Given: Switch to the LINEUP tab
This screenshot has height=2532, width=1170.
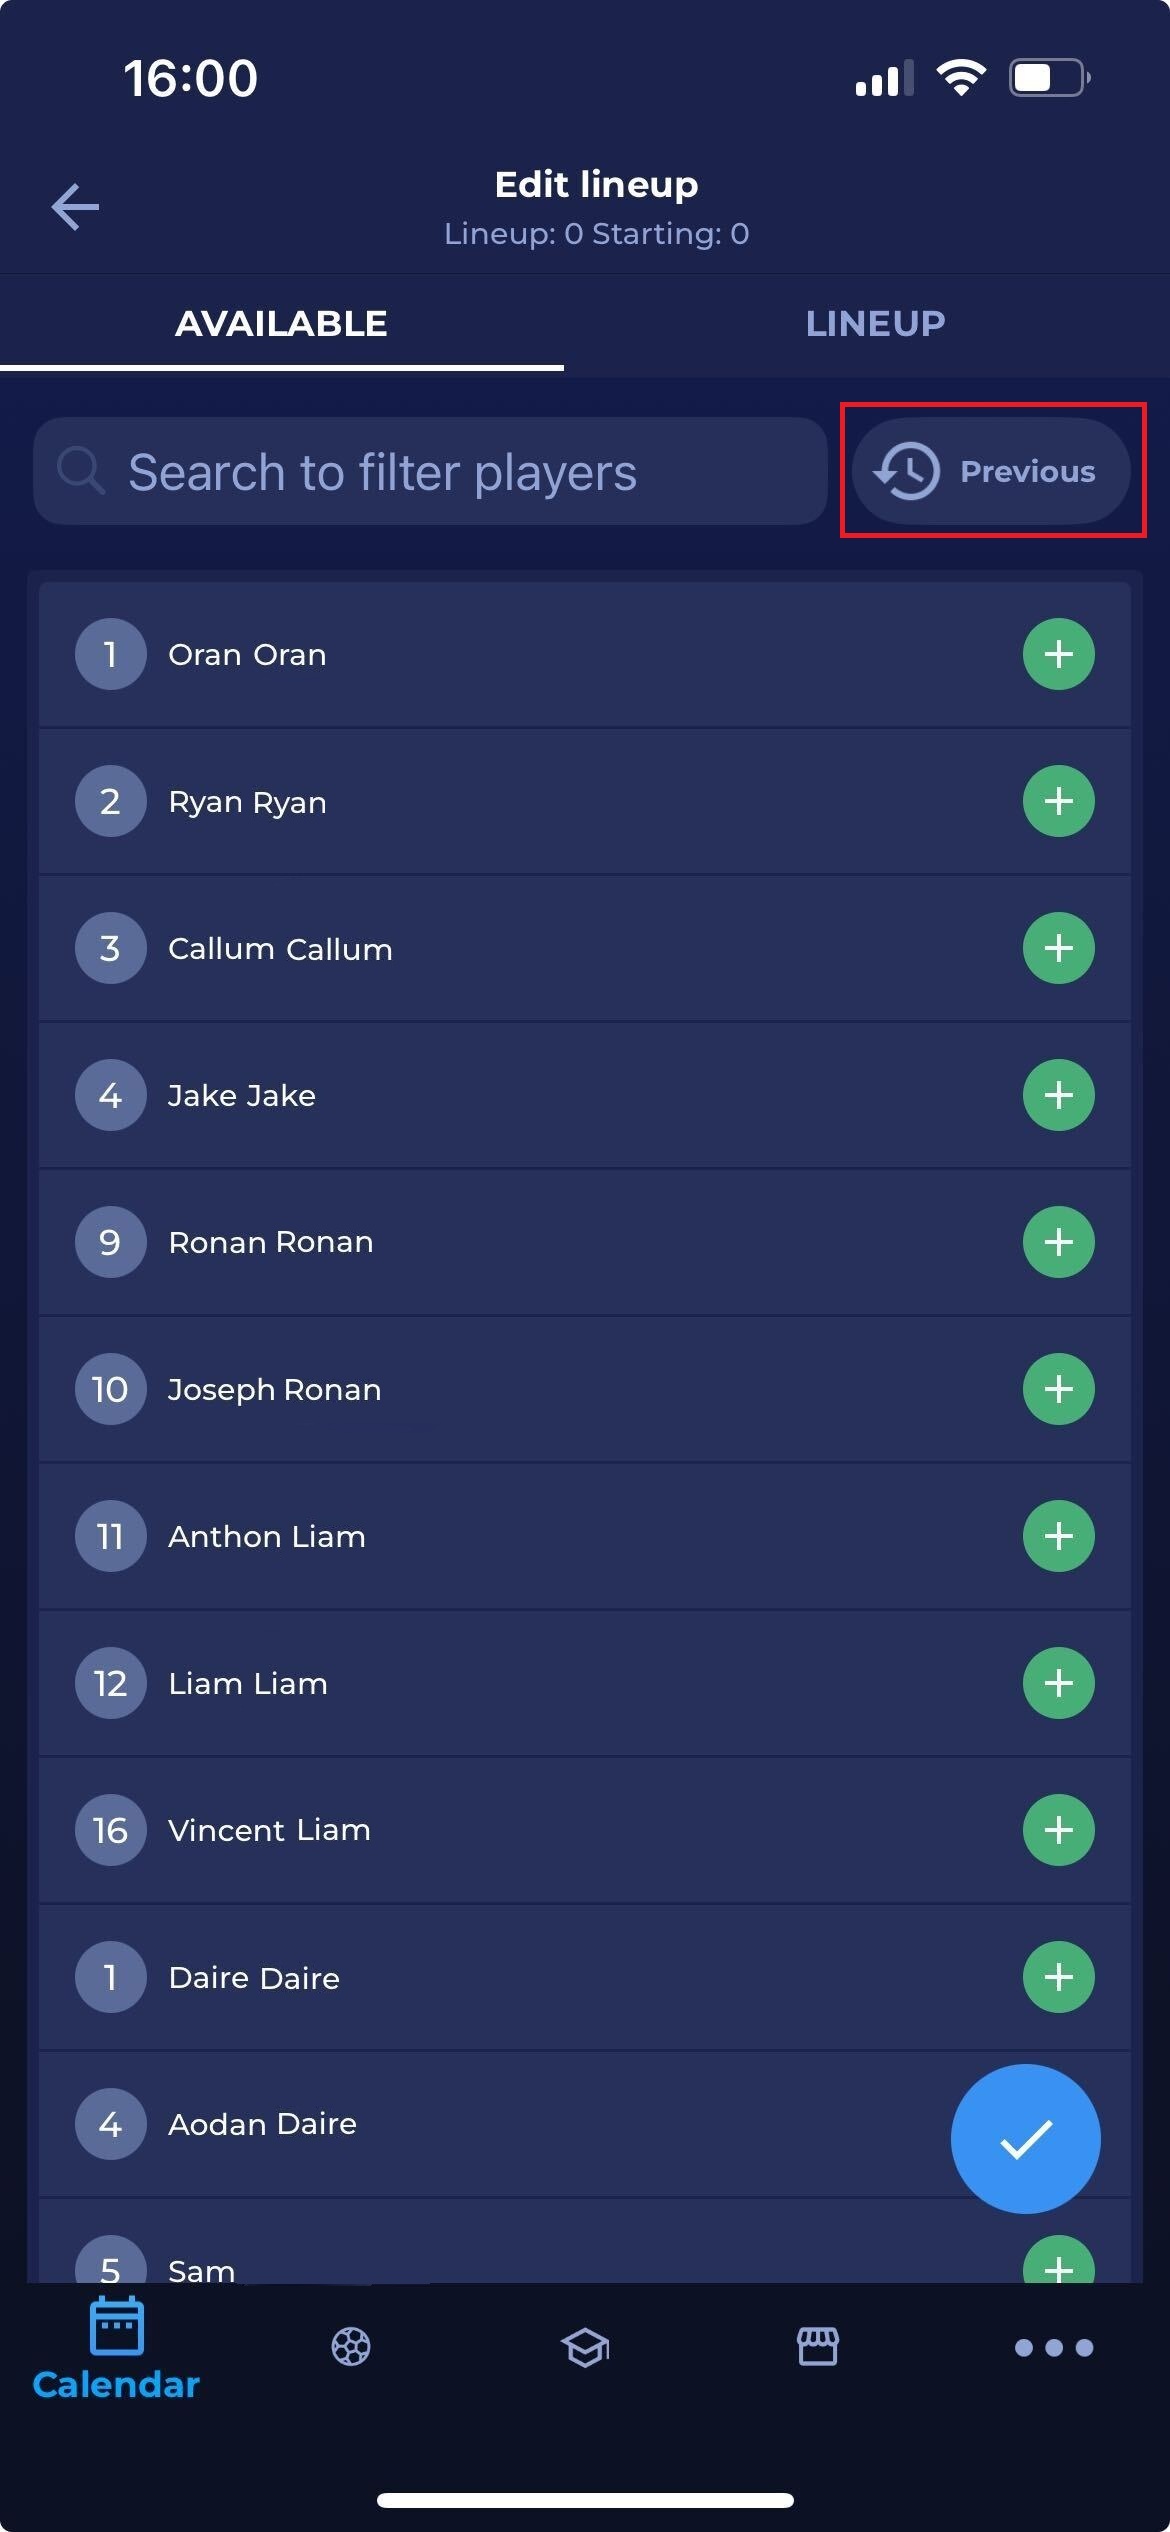Looking at the screenshot, I should click(875, 323).
